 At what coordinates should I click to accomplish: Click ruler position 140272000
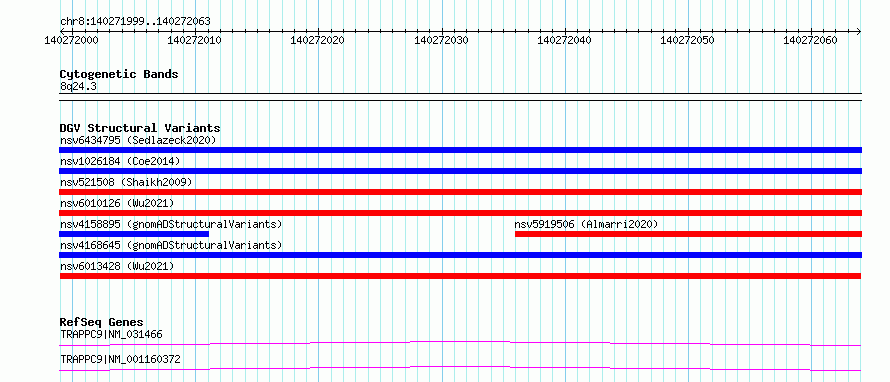71,40
